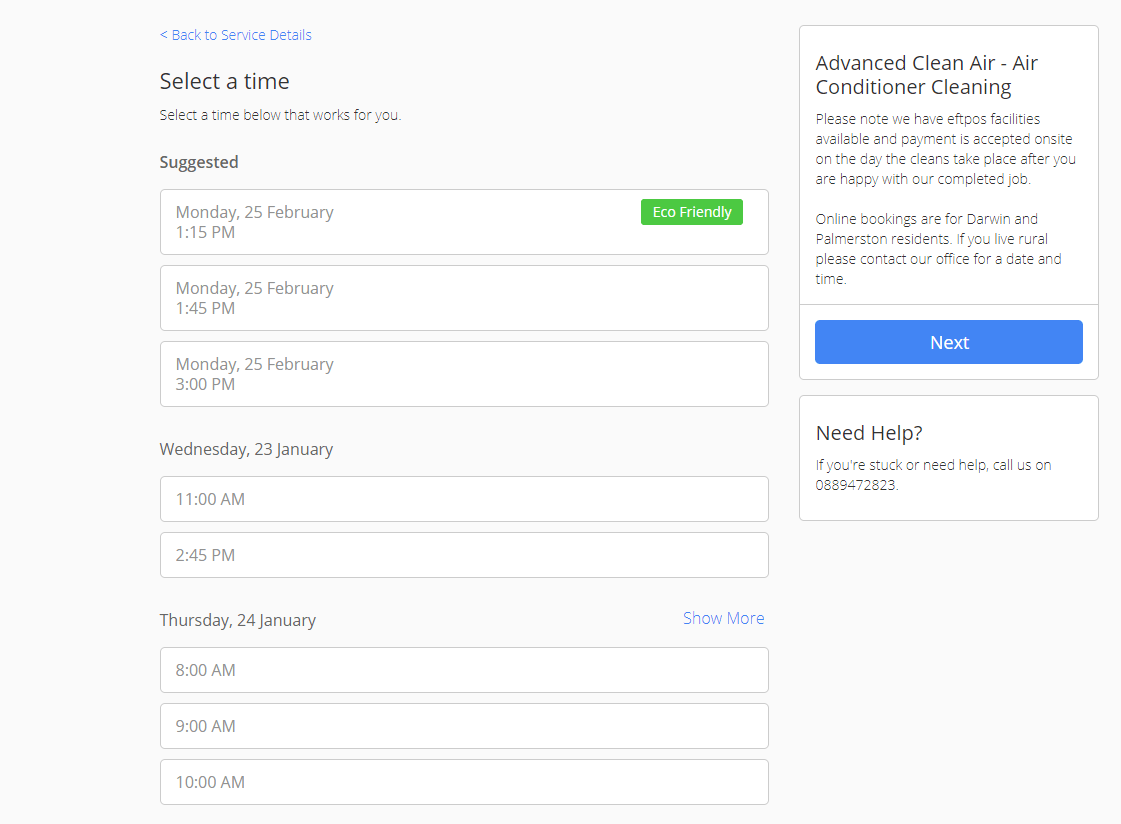Choose Monday 25 February 1:45 PM slot
This screenshot has height=824, width=1121.
pyautogui.click(x=464, y=298)
